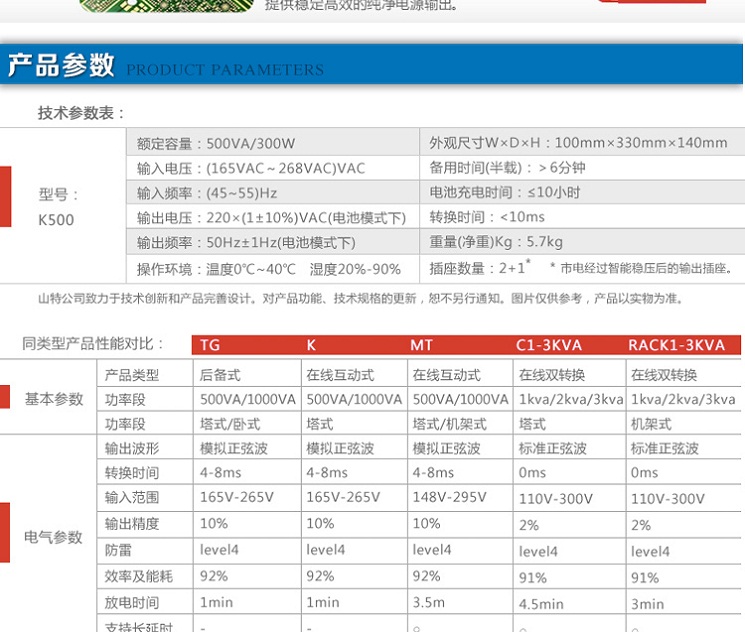745x632 pixels.
Task: Click the K500 model number
Action: pos(56,220)
